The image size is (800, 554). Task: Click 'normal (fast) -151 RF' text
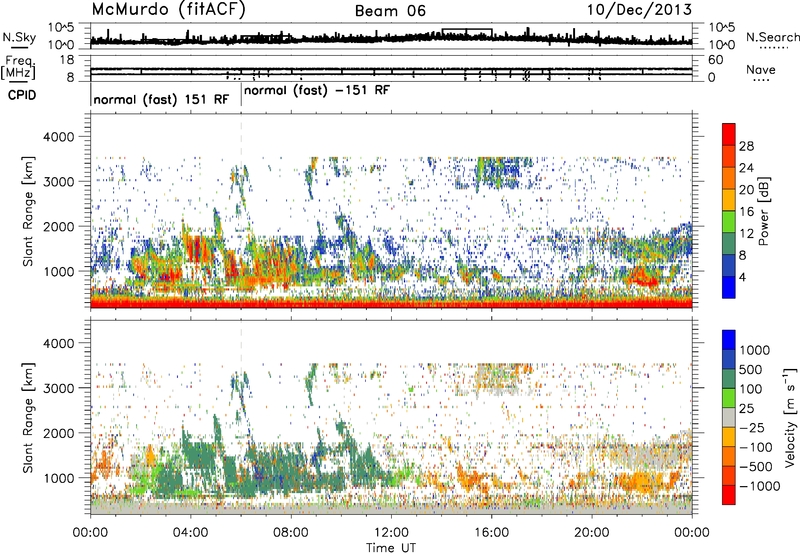pos(317,91)
